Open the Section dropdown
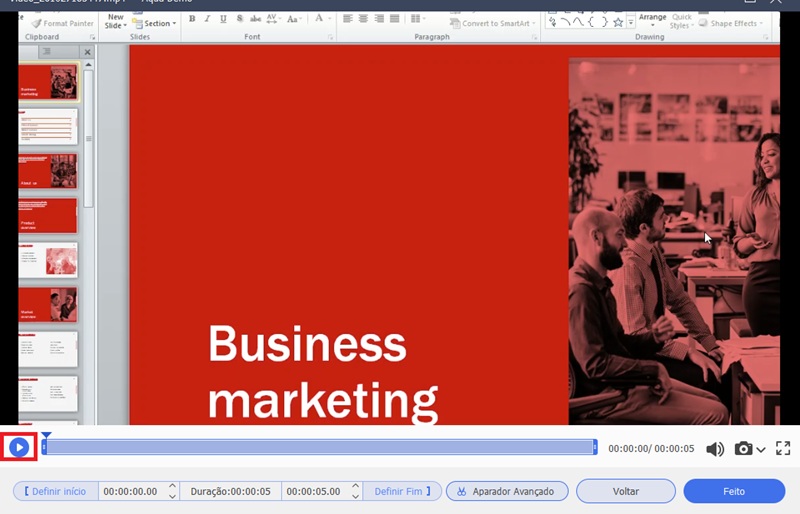 point(155,23)
